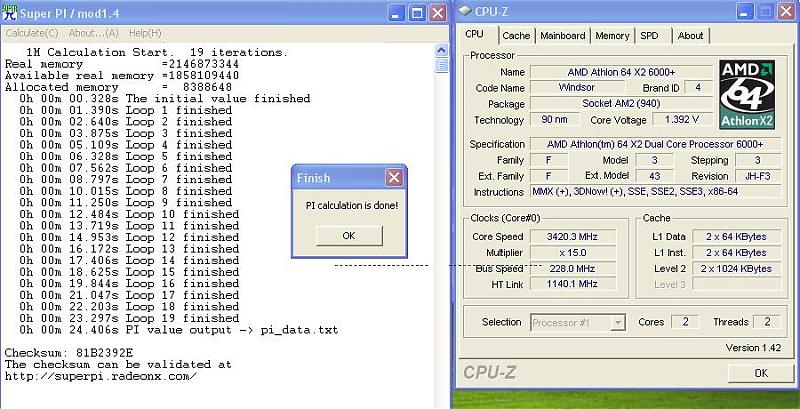Image resolution: width=800 pixels, height=409 pixels.
Task: Open the Calculate(C) menu
Action: tap(32, 33)
